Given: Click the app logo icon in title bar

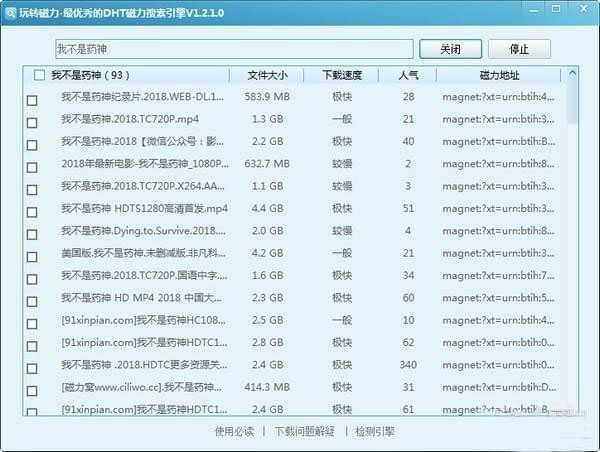Looking at the screenshot, I should pyautogui.click(x=11, y=13).
